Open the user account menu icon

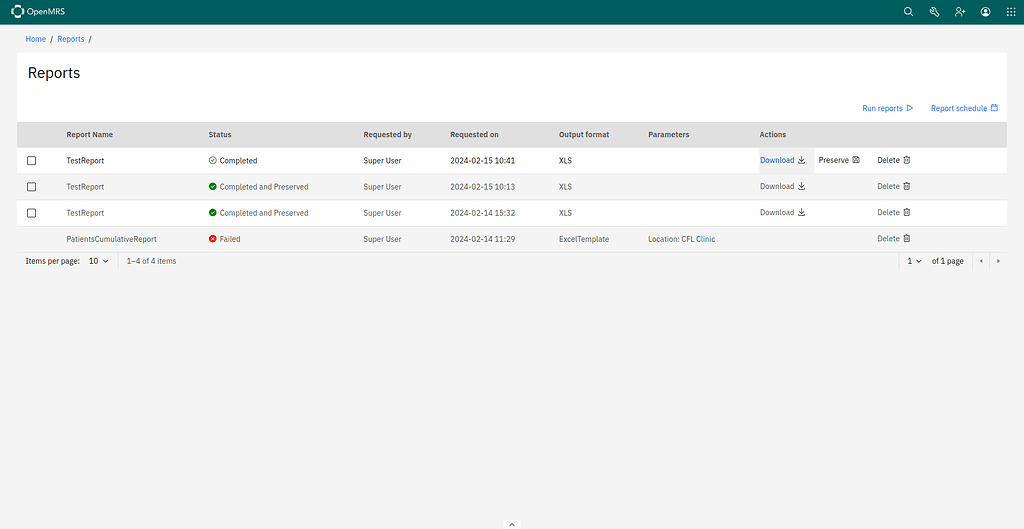(985, 12)
